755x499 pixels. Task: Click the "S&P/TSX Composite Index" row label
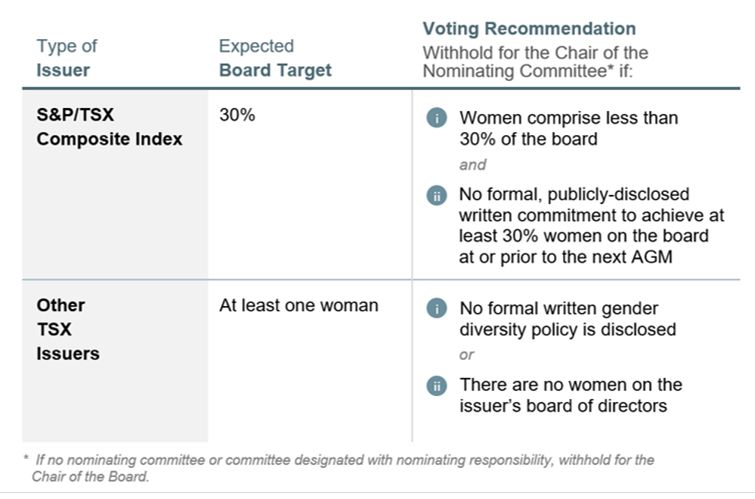(x=109, y=127)
